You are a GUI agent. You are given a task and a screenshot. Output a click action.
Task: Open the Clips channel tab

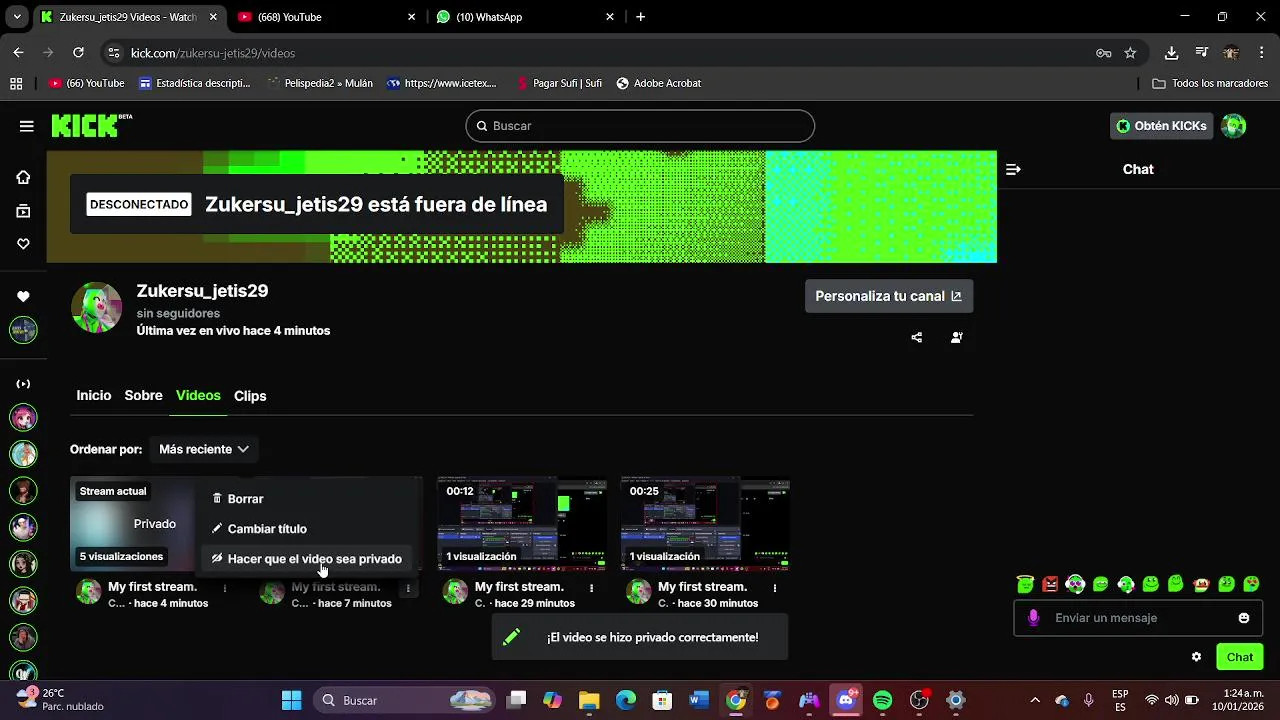250,396
